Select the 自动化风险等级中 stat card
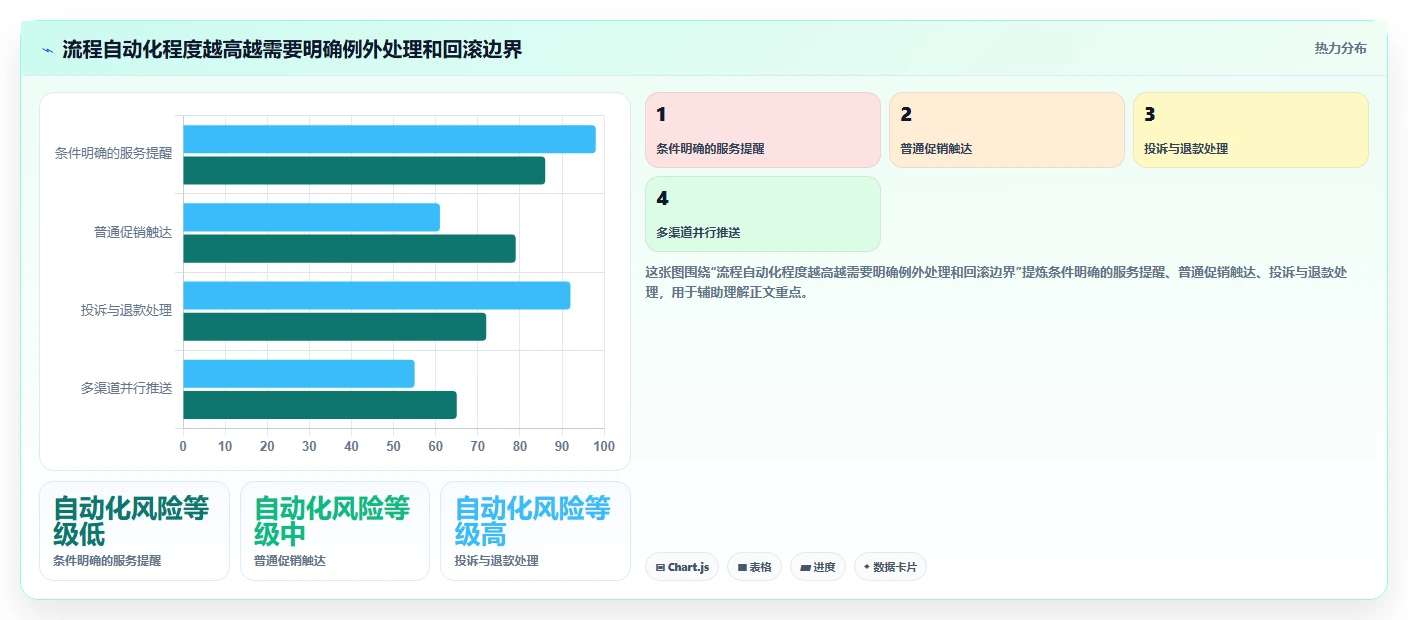 click(335, 531)
